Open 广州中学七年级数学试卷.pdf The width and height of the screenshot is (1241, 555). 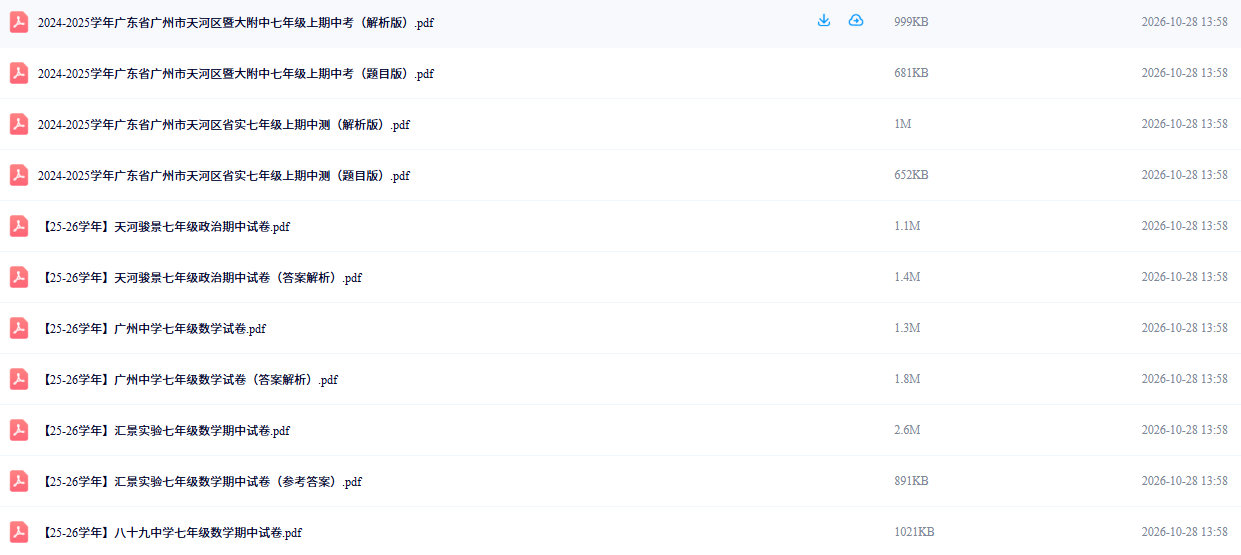click(x=152, y=329)
